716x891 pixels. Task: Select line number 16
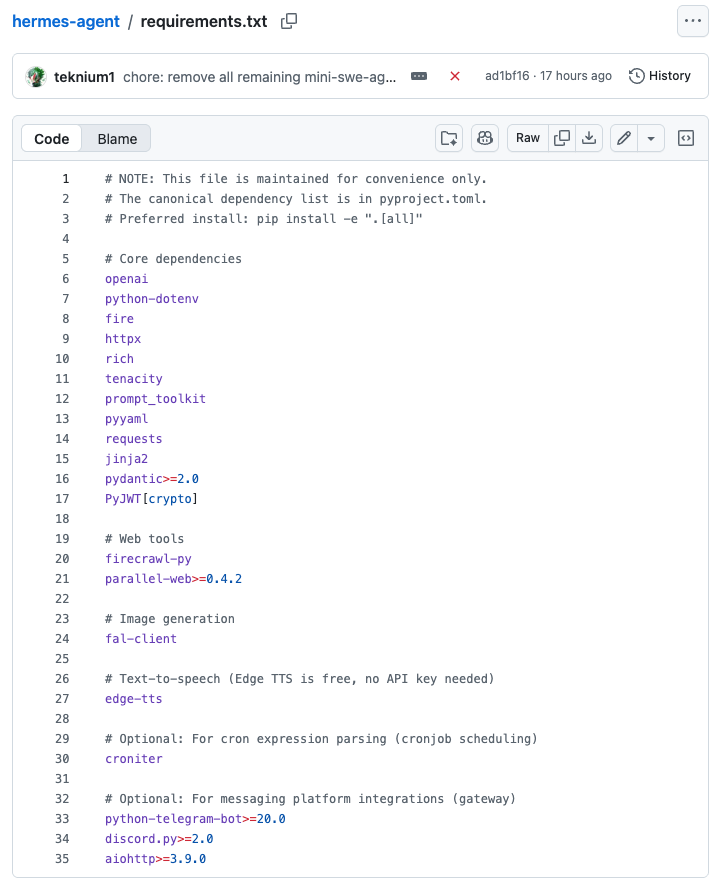[63, 479]
